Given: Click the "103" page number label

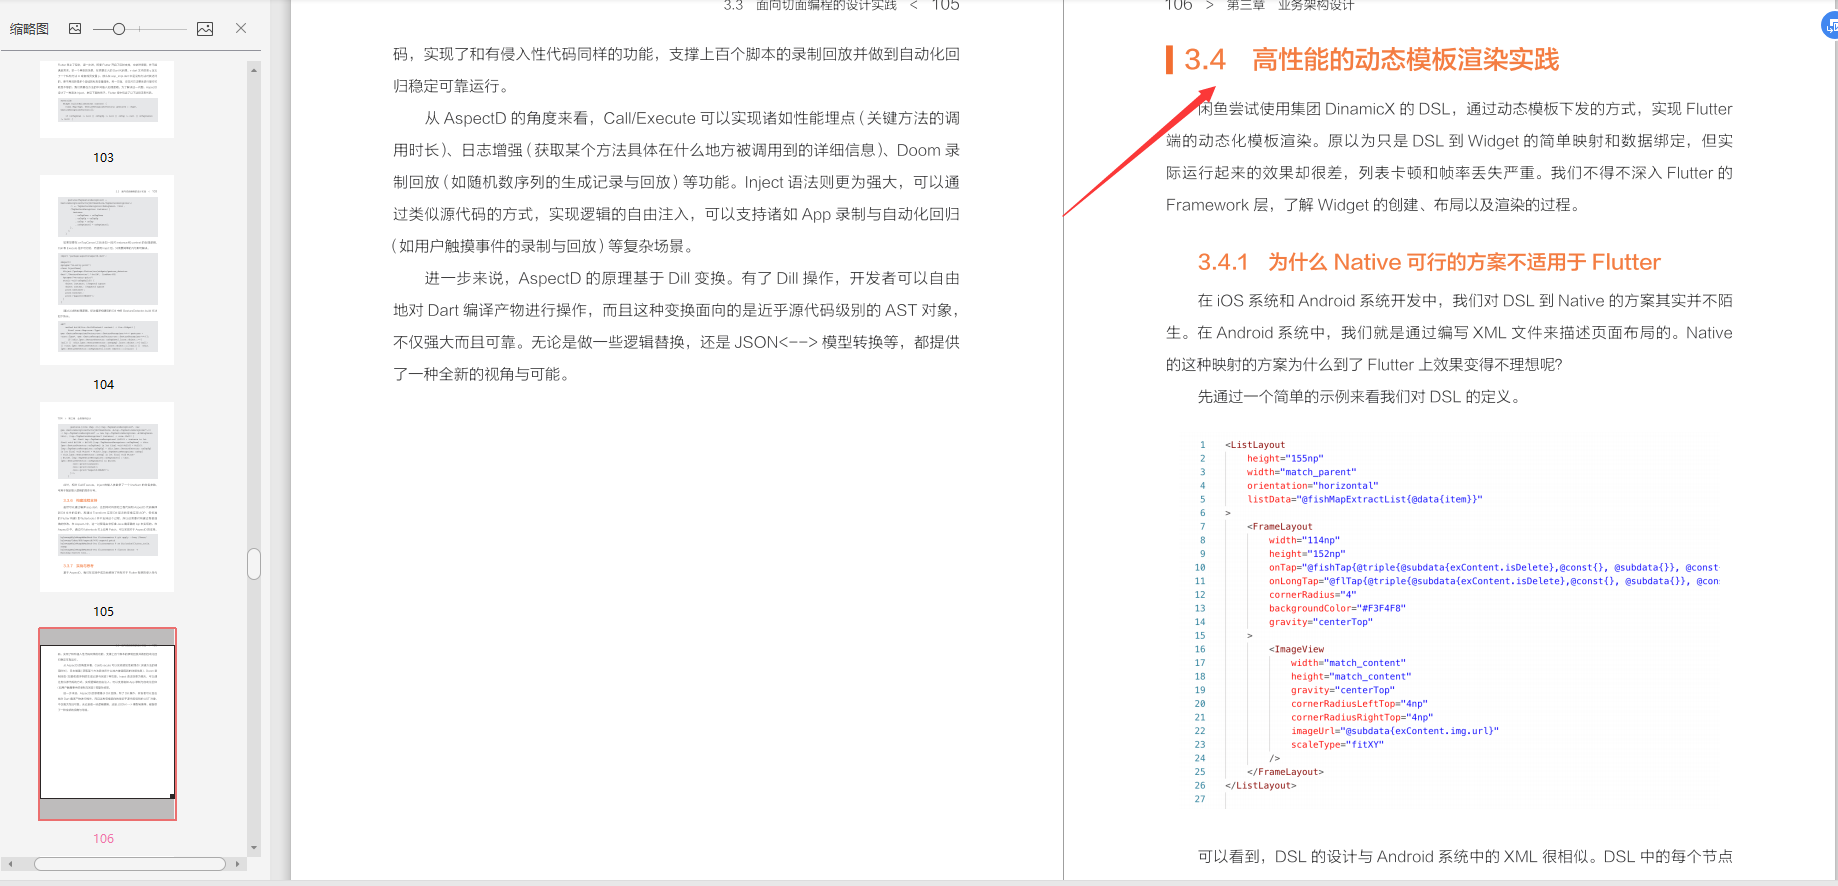Looking at the screenshot, I should tap(104, 158).
